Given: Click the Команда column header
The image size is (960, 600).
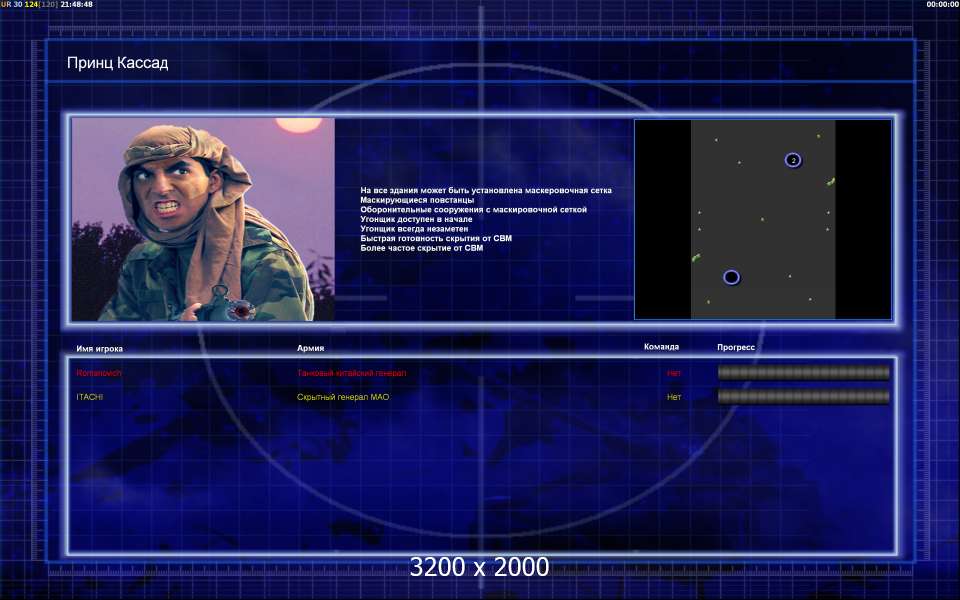Looking at the screenshot, I should (x=661, y=347).
